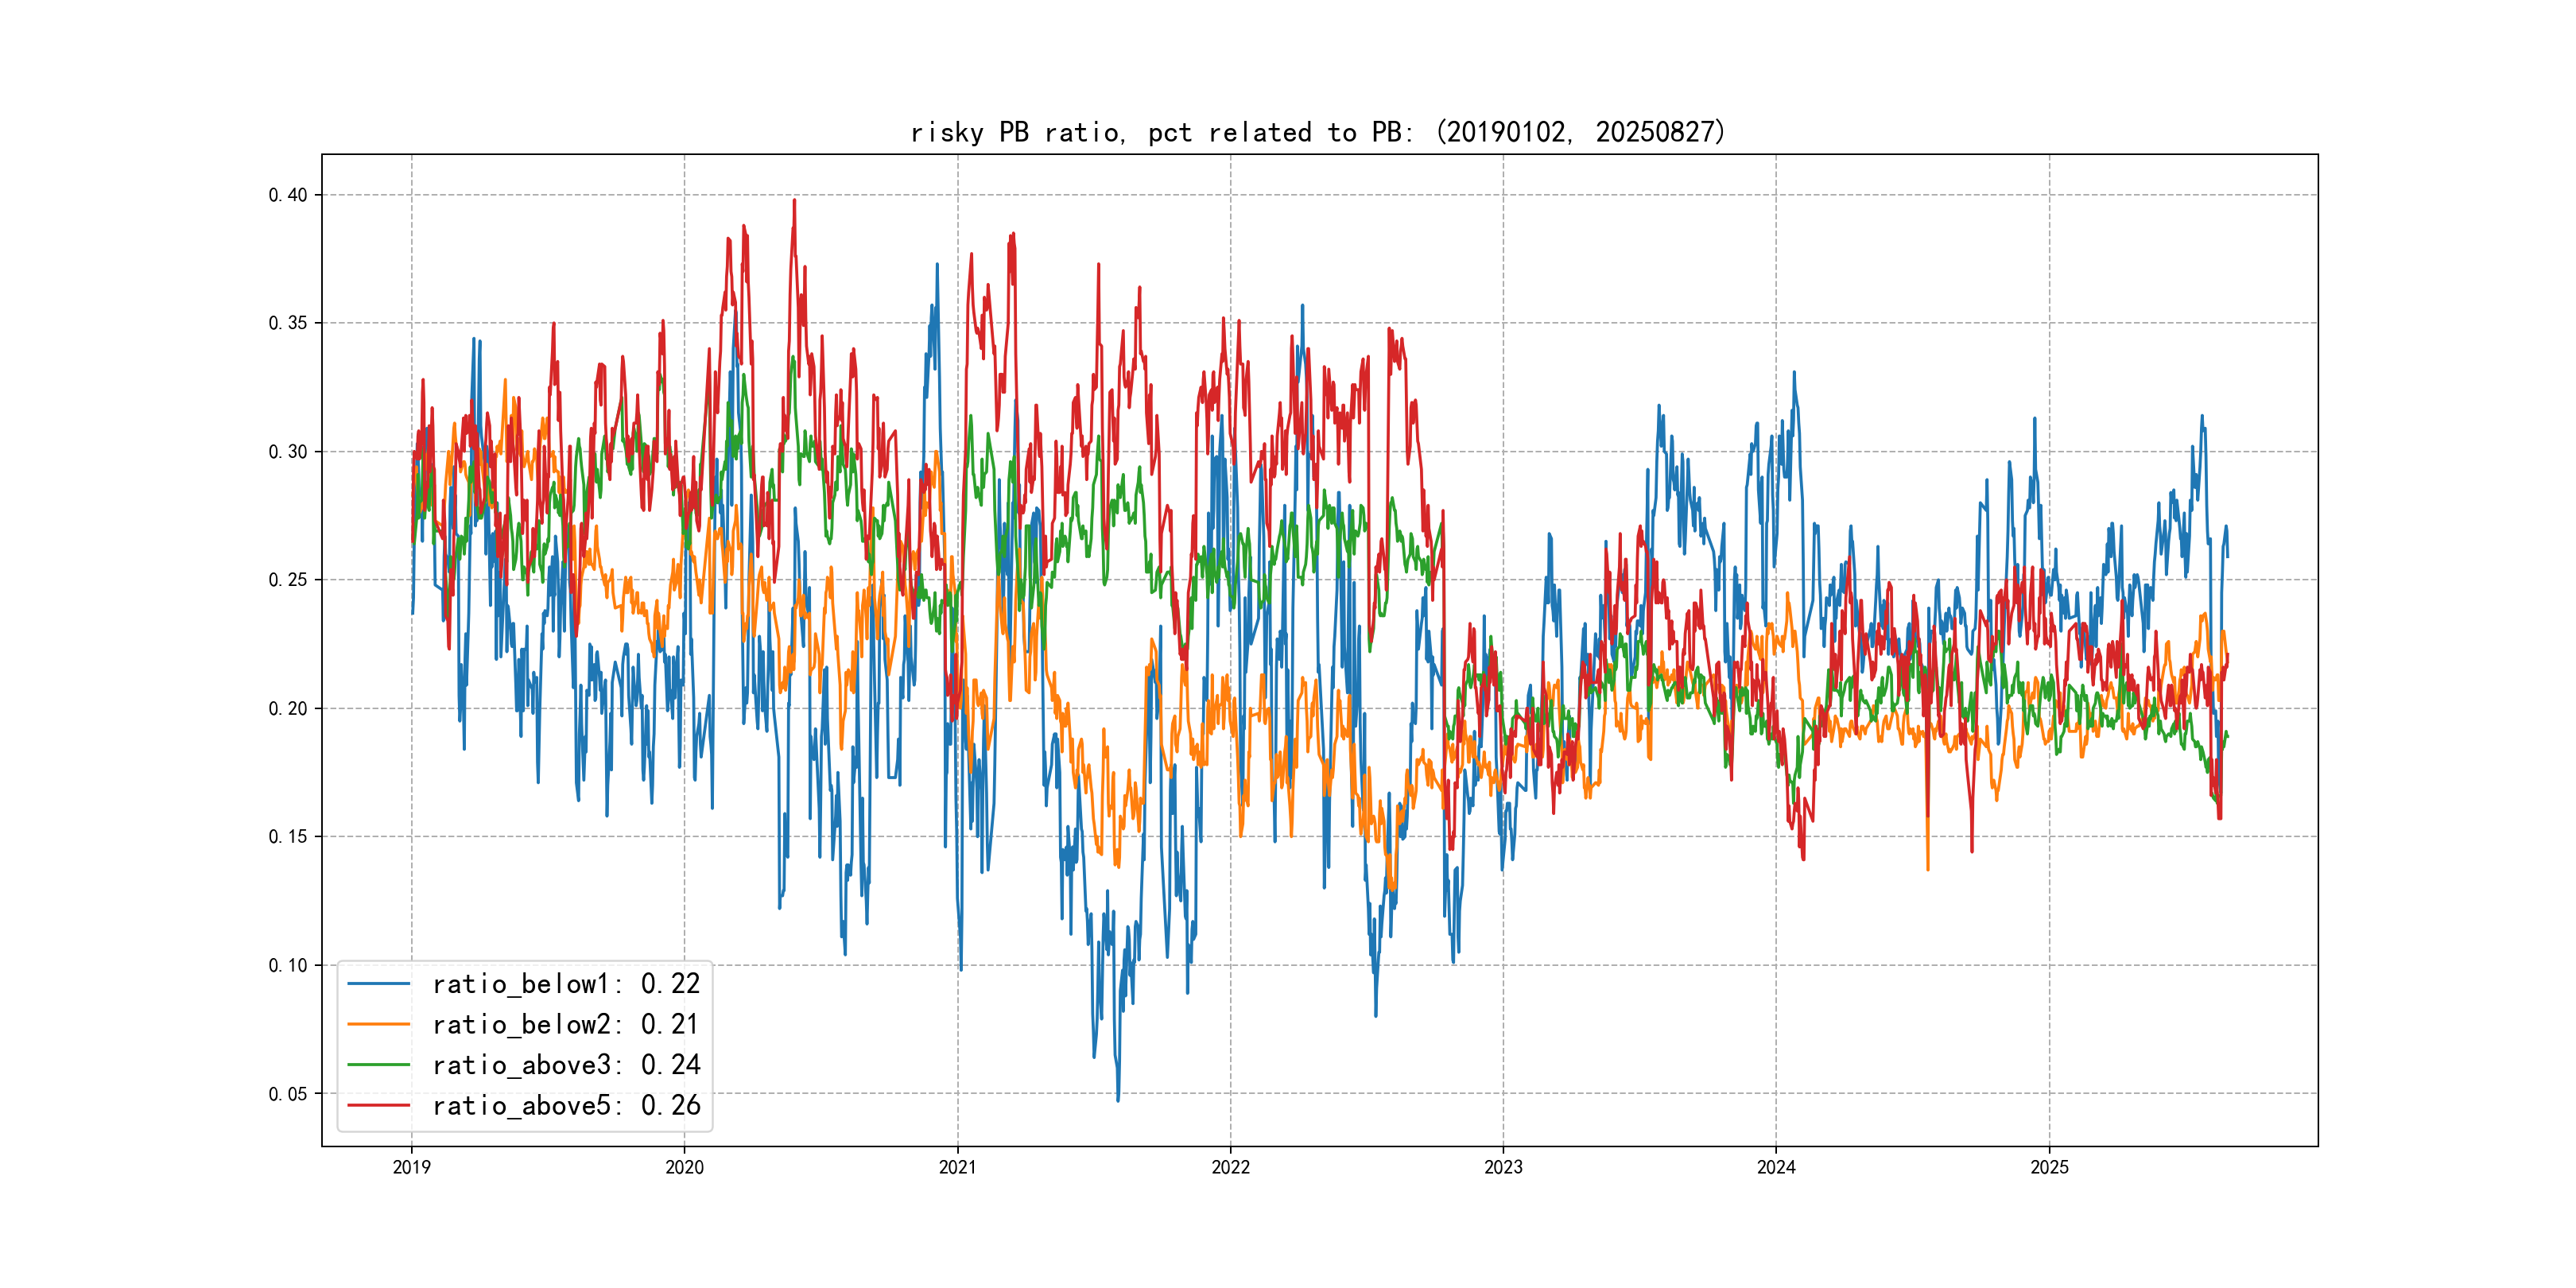Select the 'ratio_below2: 0.21' legend label
2576x1288 pixels.
566,1024
